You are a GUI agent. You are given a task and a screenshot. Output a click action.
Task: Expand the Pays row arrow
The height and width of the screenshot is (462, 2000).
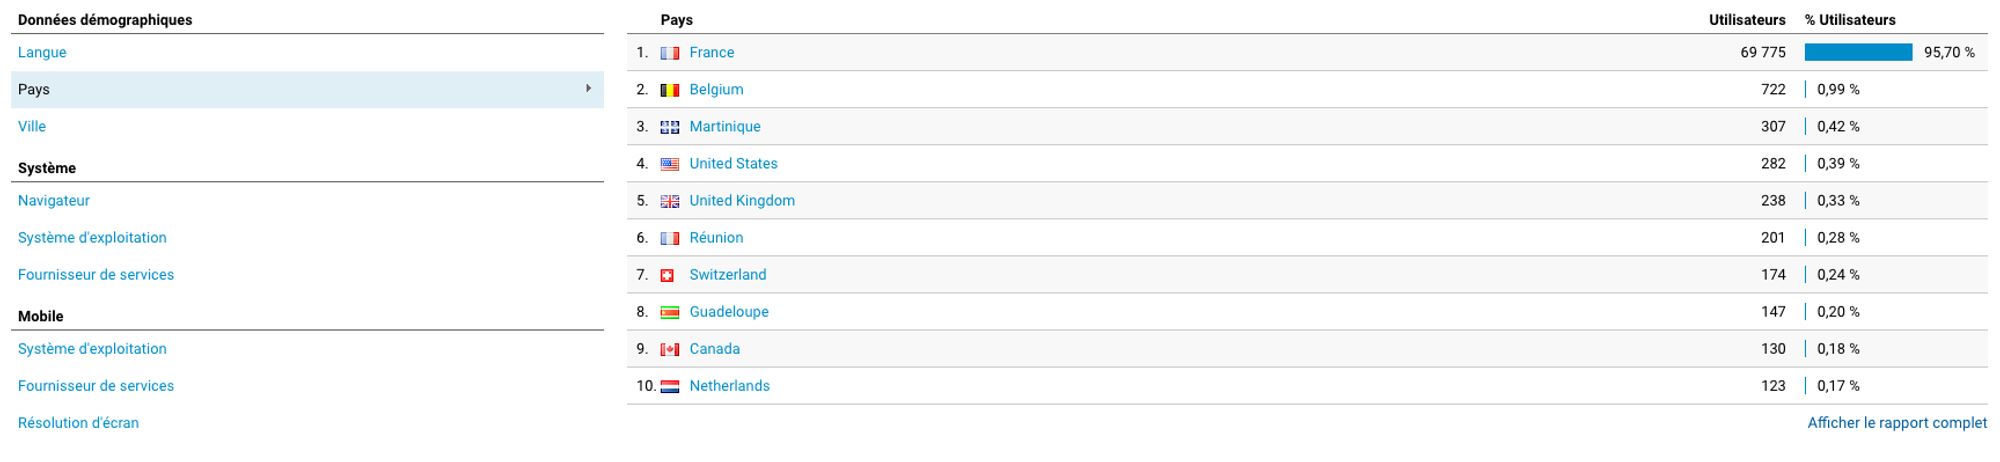(x=588, y=89)
